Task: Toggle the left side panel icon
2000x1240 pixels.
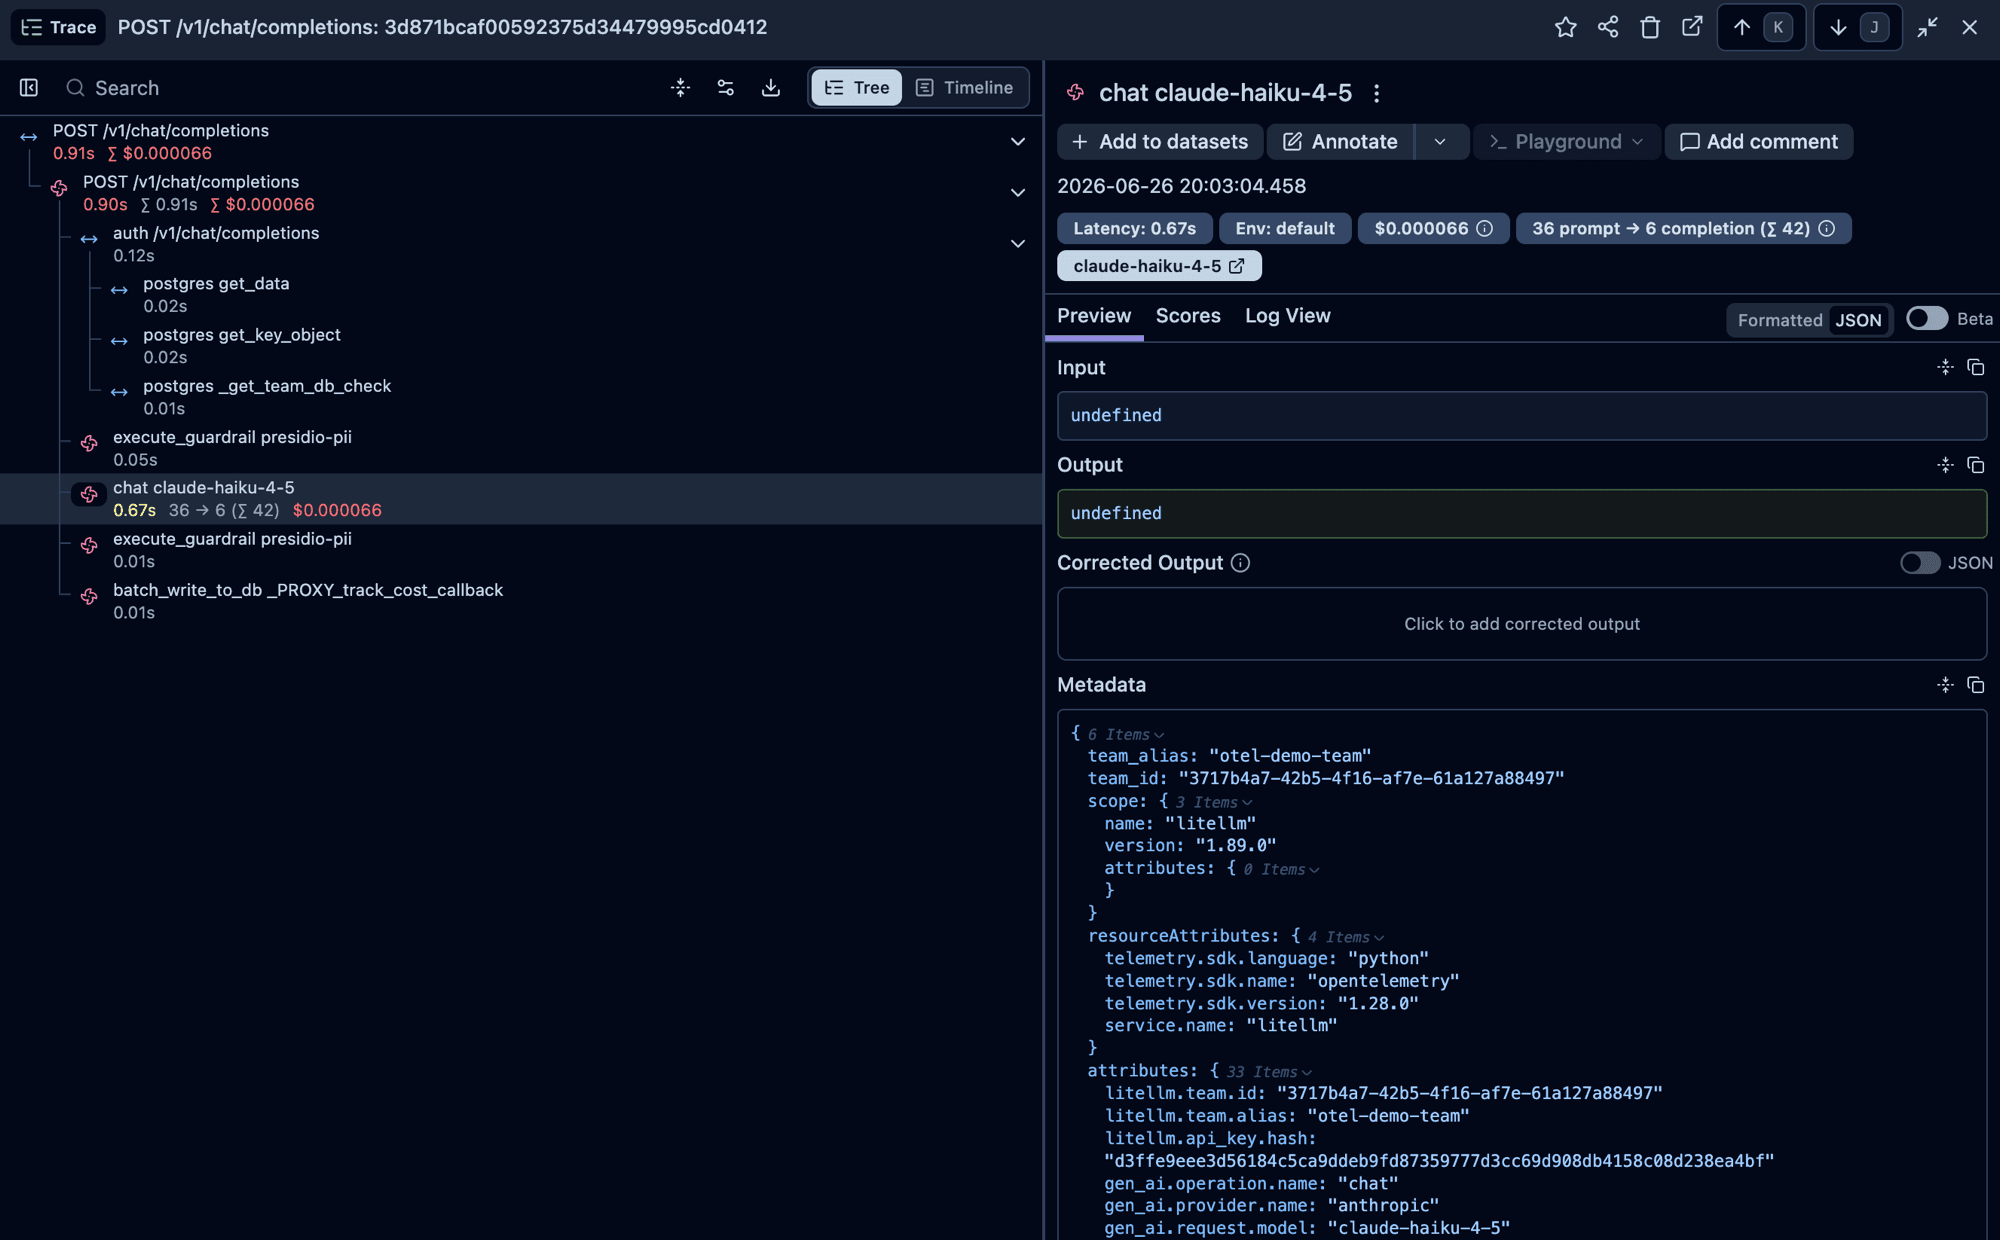Action: coord(29,88)
